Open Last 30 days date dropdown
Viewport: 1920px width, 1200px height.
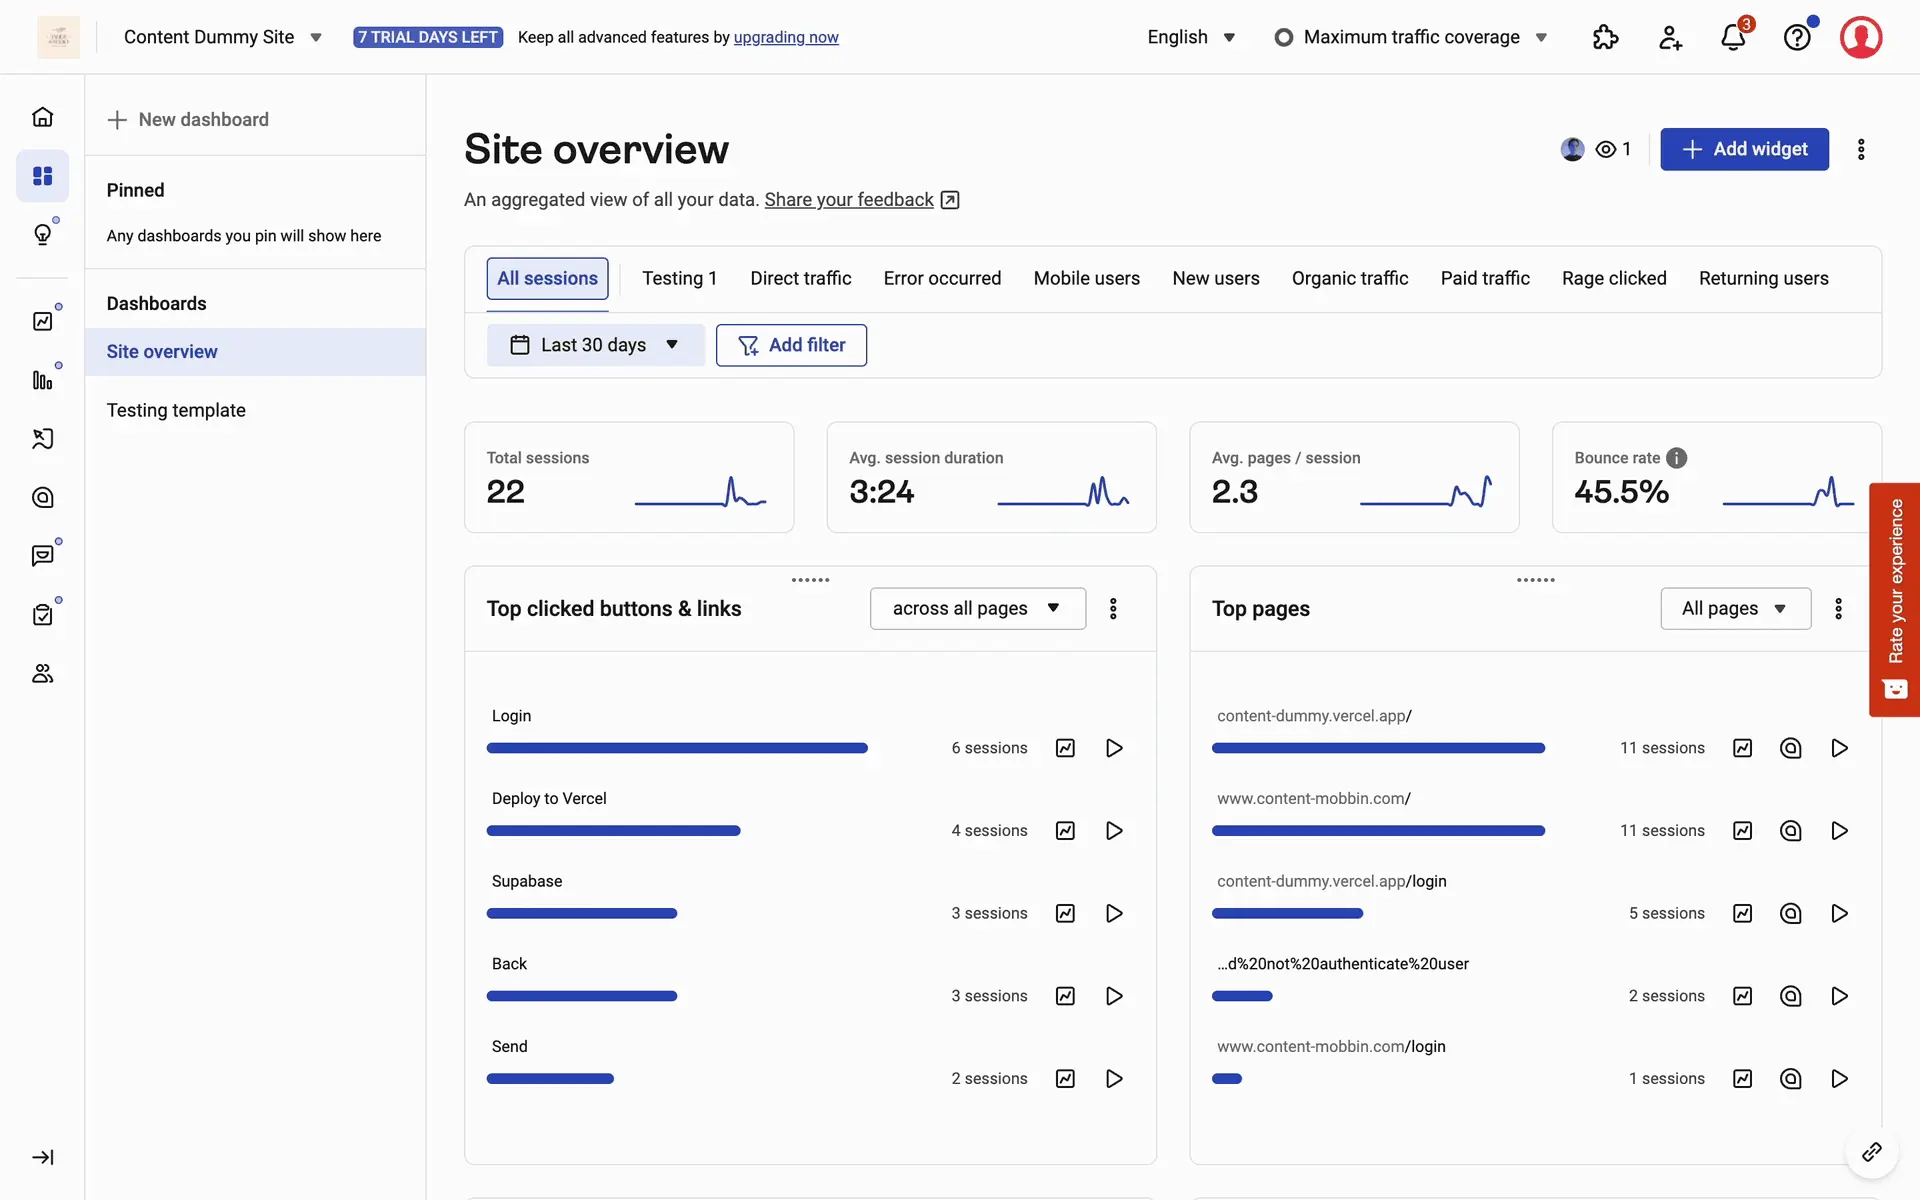[x=595, y=345]
